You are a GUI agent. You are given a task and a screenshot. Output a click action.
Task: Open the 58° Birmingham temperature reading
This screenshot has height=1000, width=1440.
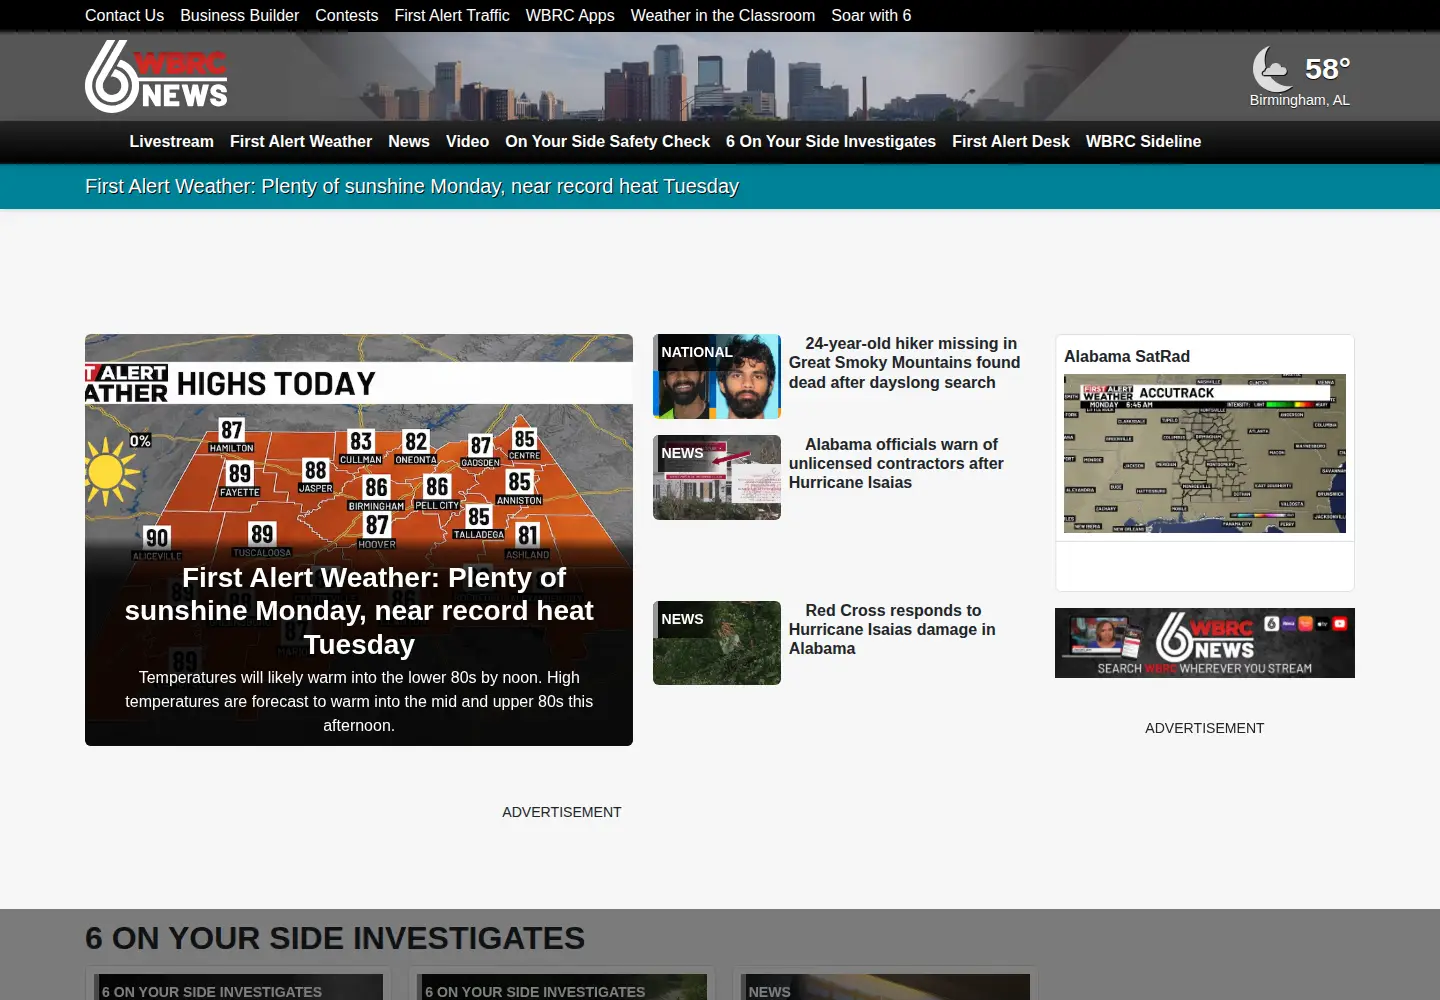point(1327,69)
